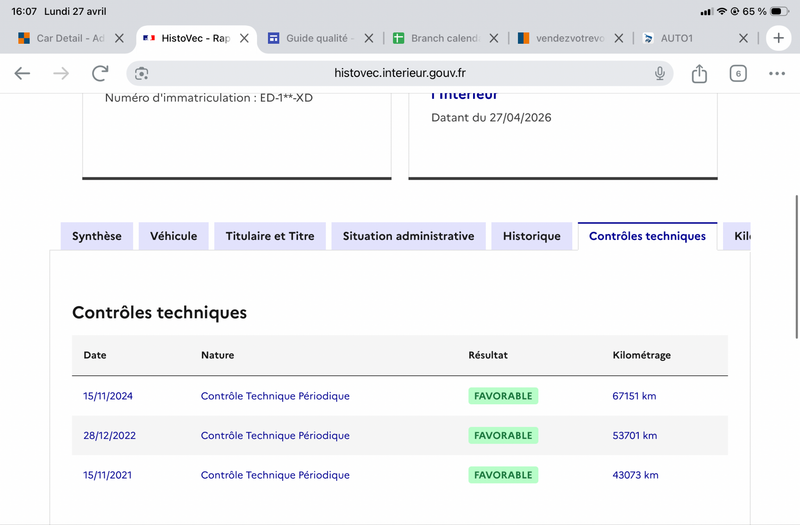Open the Historique tab
Image resolution: width=800 pixels, height=525 pixels.
tap(532, 236)
